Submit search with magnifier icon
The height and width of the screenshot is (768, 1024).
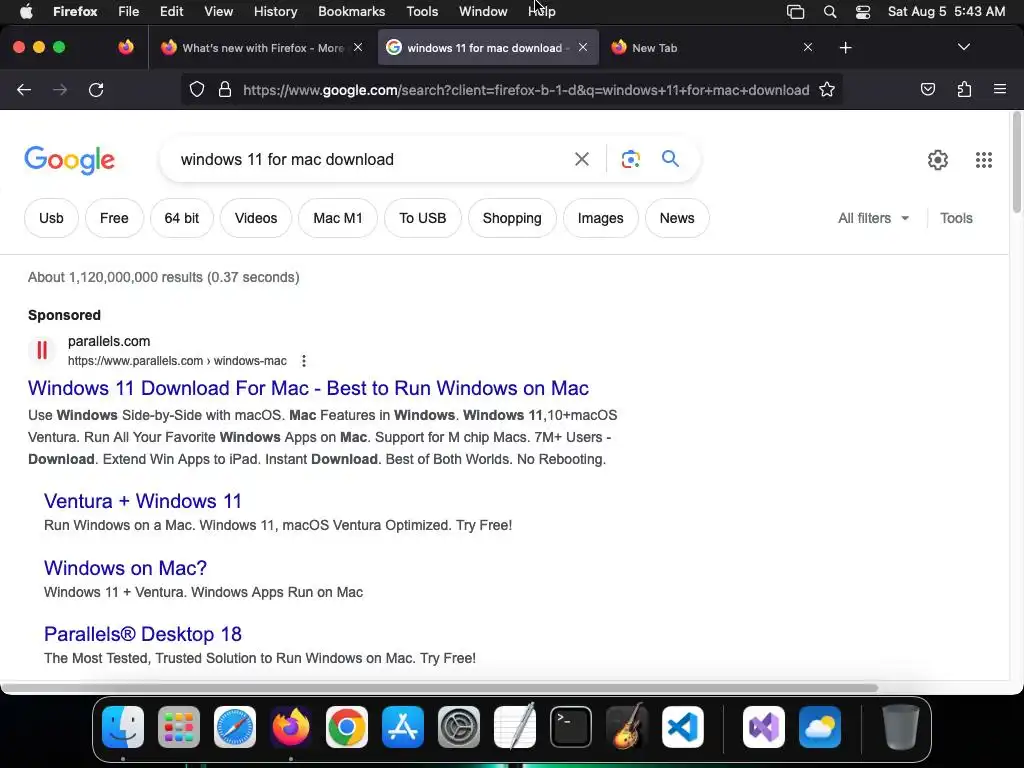[x=670, y=159]
